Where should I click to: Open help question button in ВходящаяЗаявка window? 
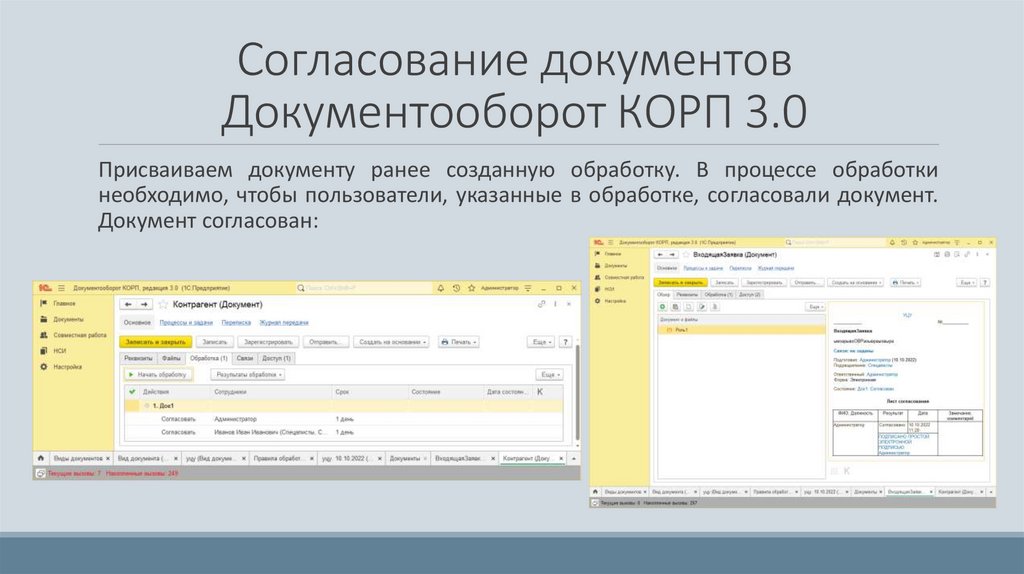[x=985, y=283]
